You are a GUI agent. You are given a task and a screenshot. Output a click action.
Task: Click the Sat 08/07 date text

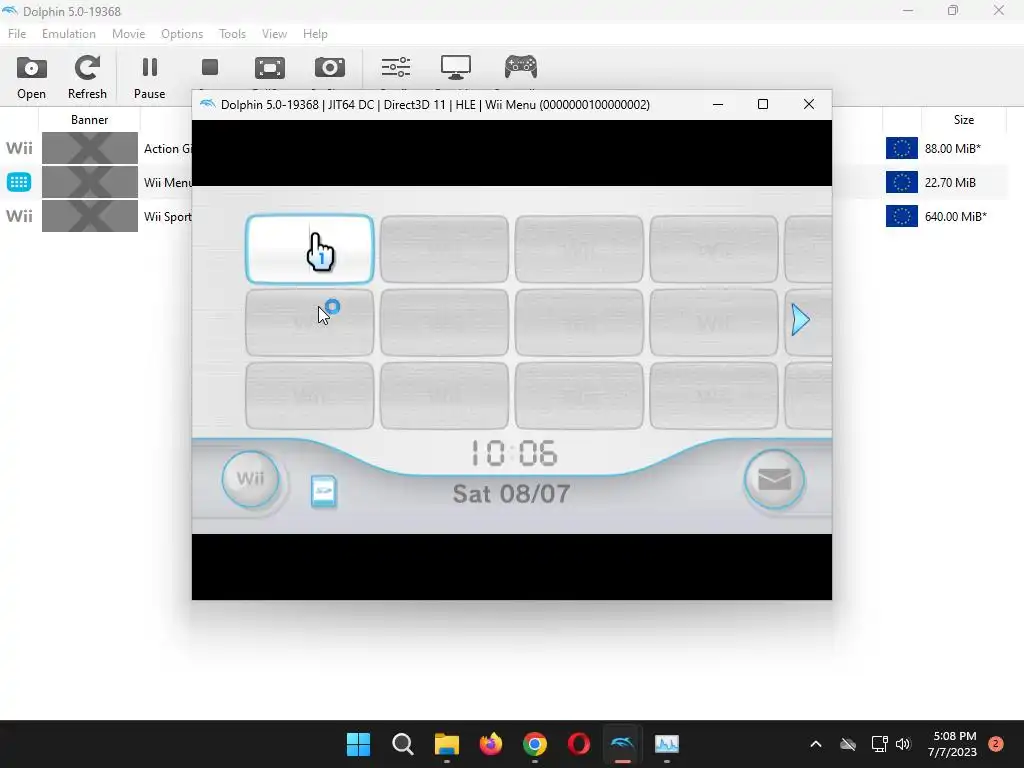coord(511,494)
